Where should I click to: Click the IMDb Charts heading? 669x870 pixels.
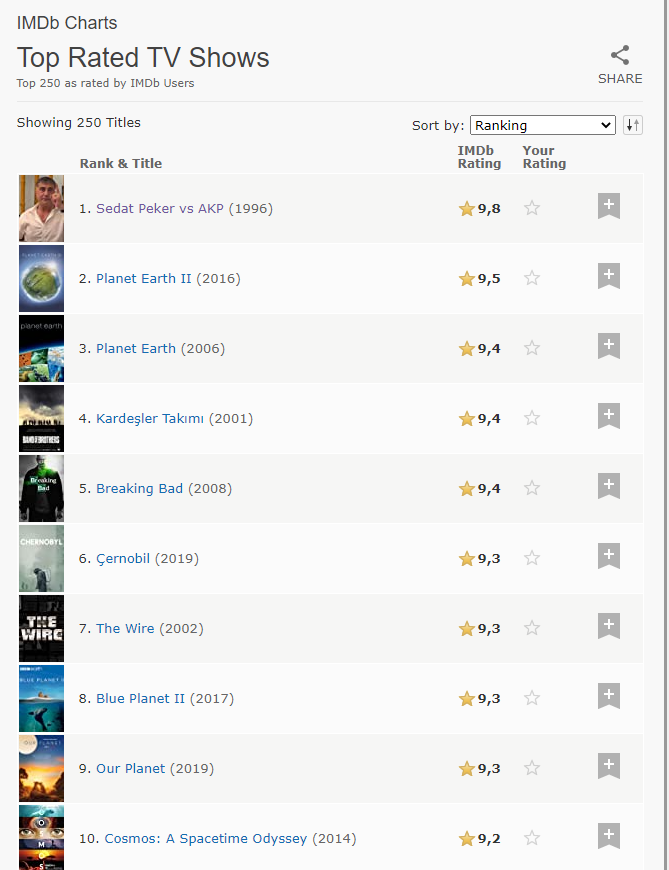pos(67,23)
